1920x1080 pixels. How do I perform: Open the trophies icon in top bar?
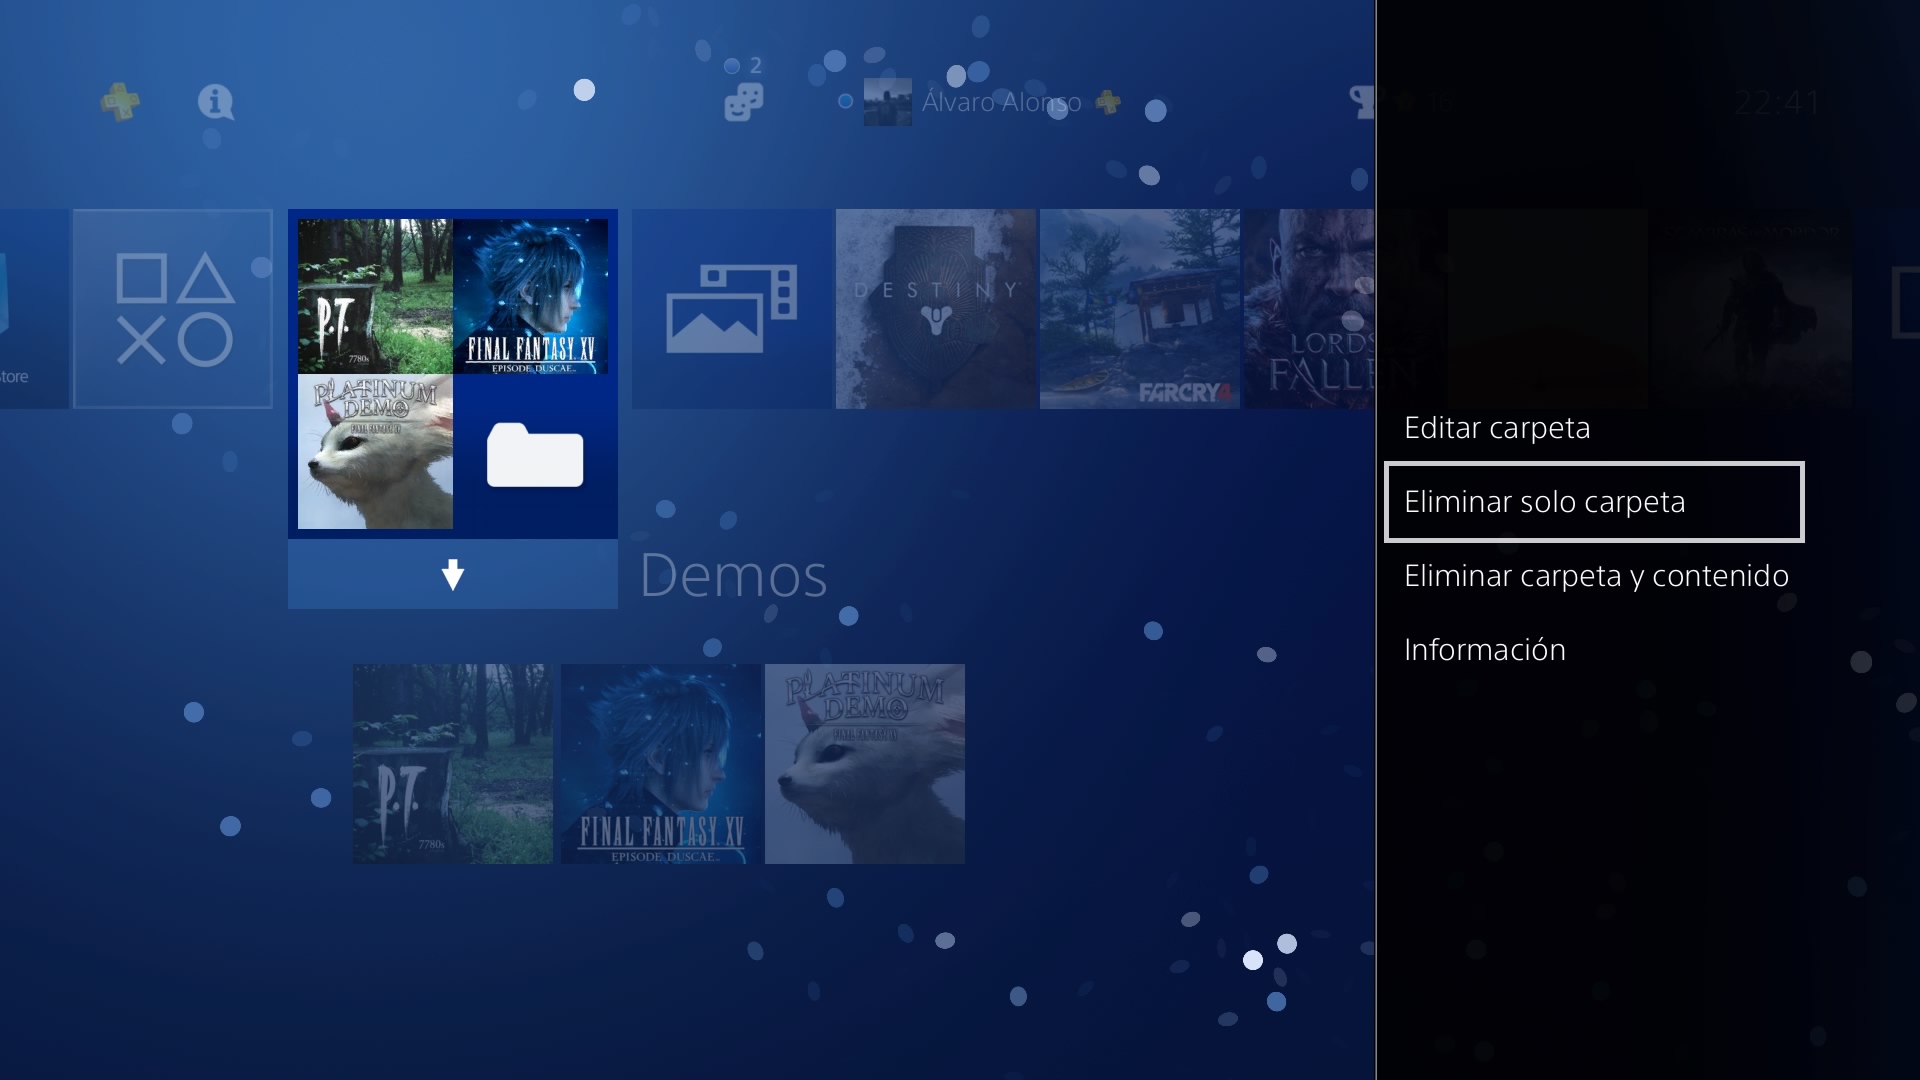1363,101
